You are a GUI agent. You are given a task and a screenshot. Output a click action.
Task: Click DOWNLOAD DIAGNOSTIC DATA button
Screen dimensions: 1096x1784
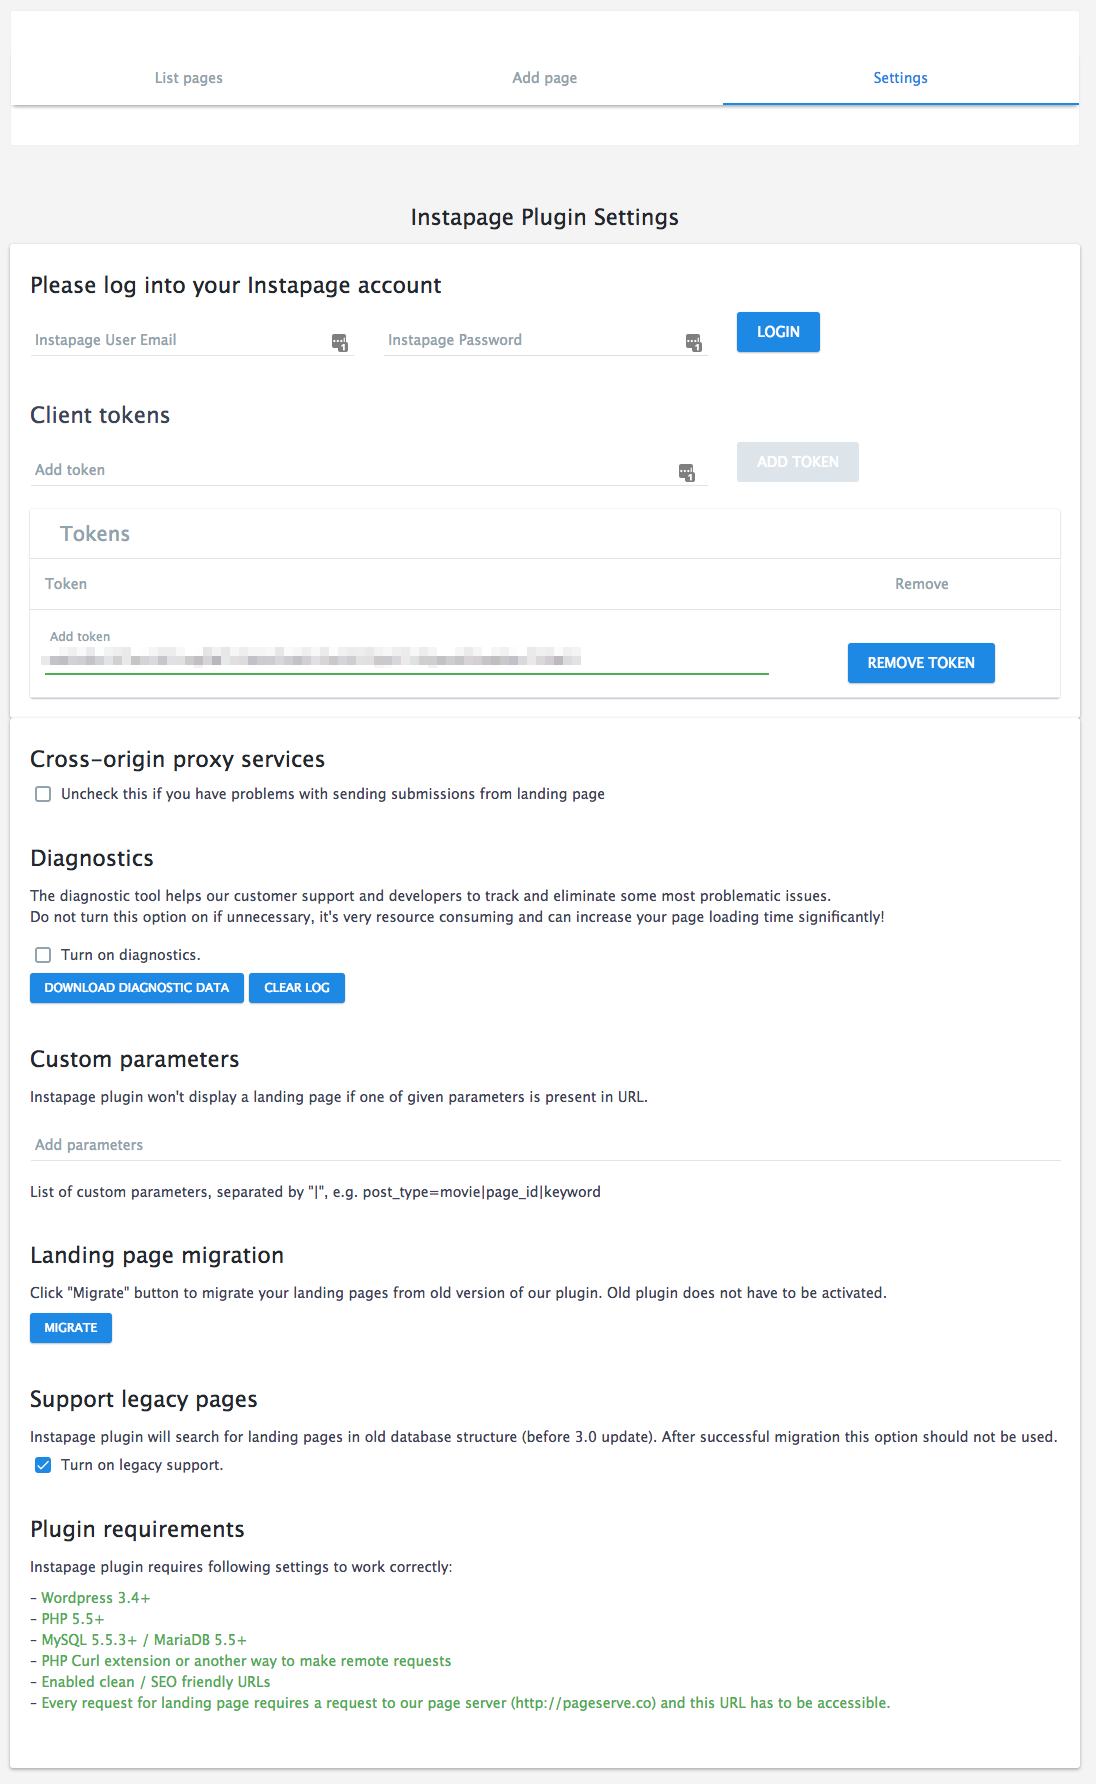click(x=137, y=988)
